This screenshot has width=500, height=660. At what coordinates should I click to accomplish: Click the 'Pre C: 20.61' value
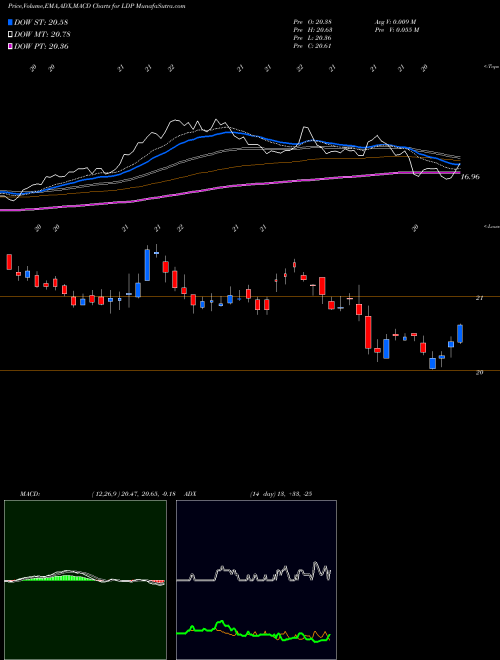[x=312, y=46]
